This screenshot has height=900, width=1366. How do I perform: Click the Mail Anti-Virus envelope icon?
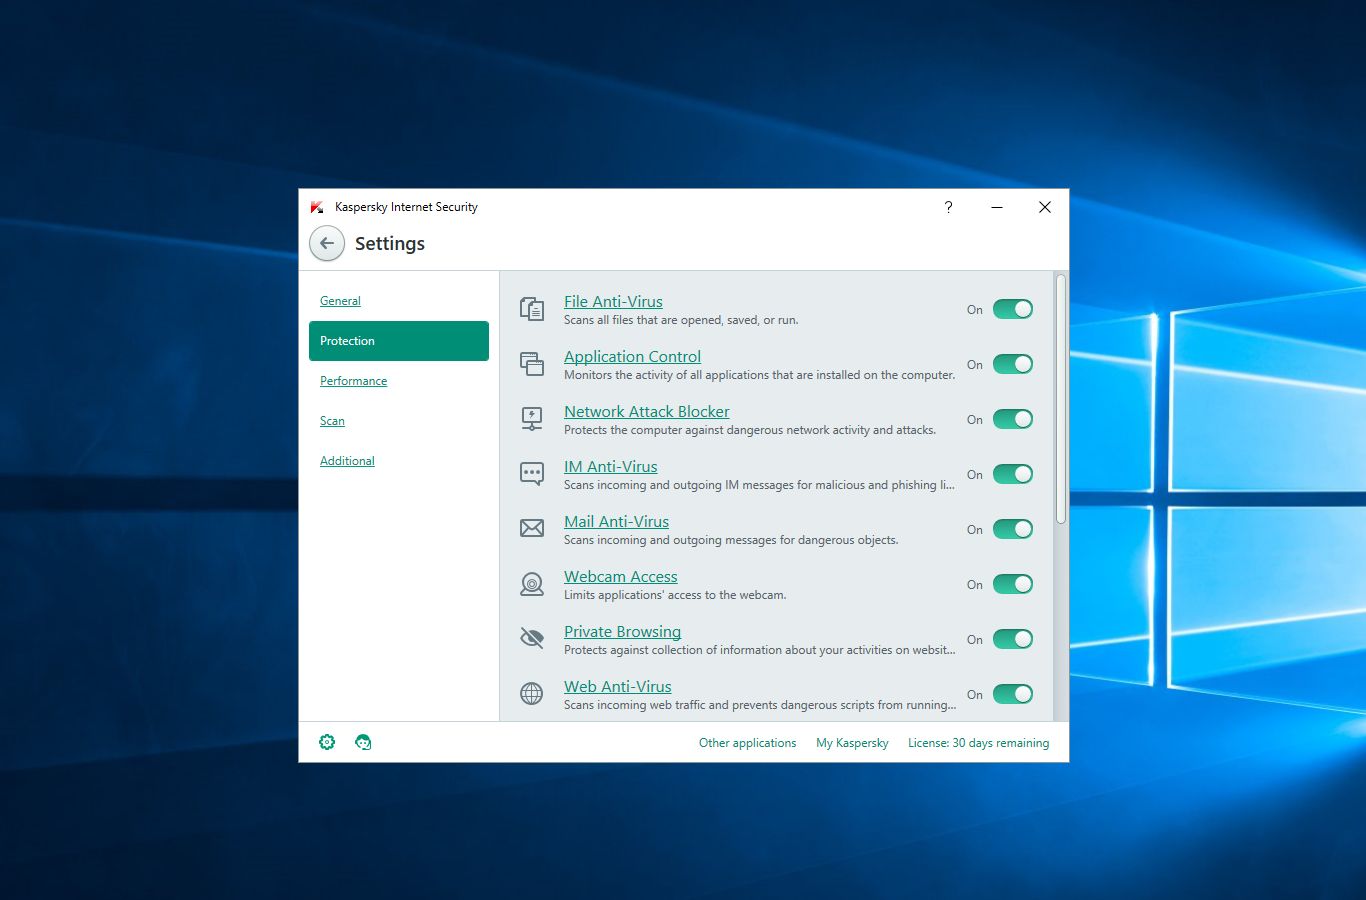point(532,528)
